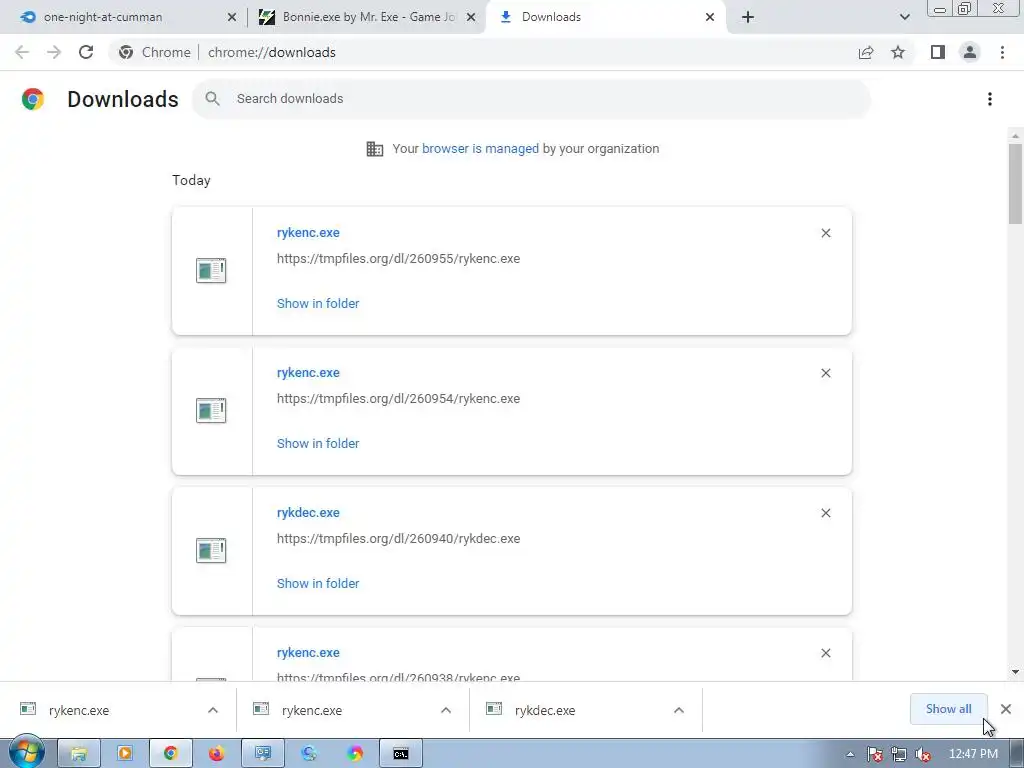Image resolution: width=1024 pixels, height=768 pixels.
Task: Reload the downloads page
Action: (x=86, y=52)
